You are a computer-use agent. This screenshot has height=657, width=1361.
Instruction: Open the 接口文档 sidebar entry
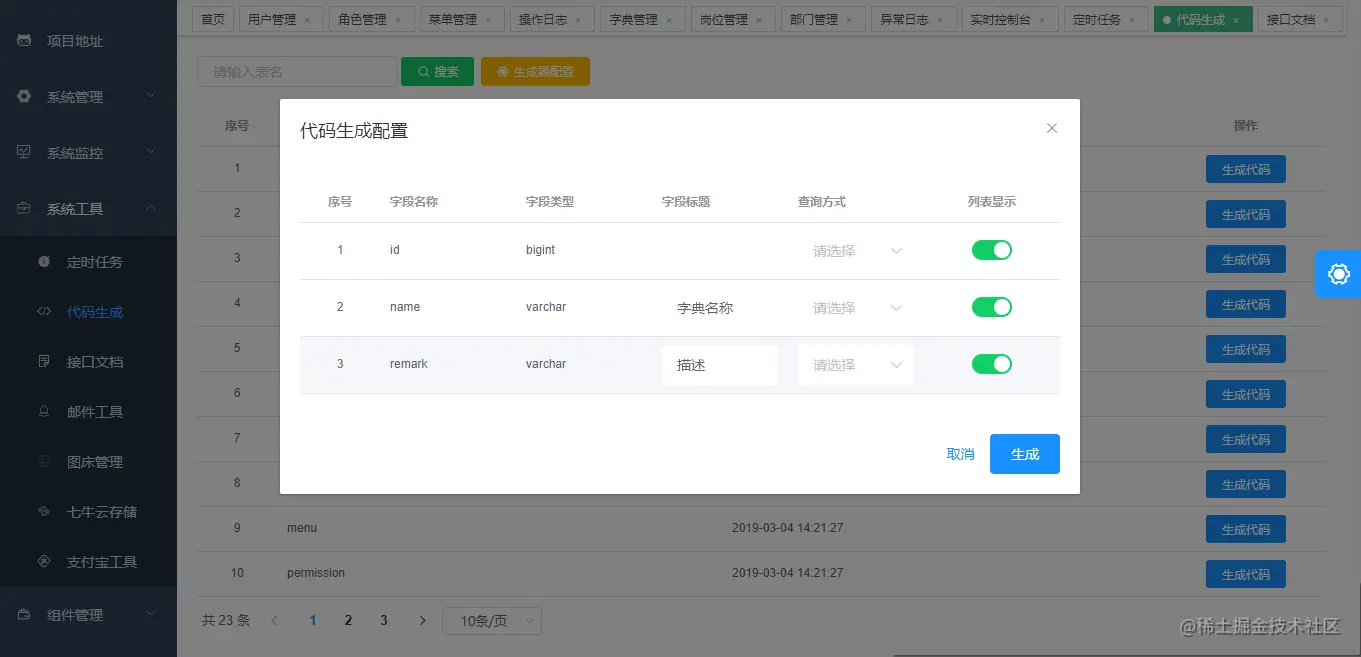click(95, 361)
